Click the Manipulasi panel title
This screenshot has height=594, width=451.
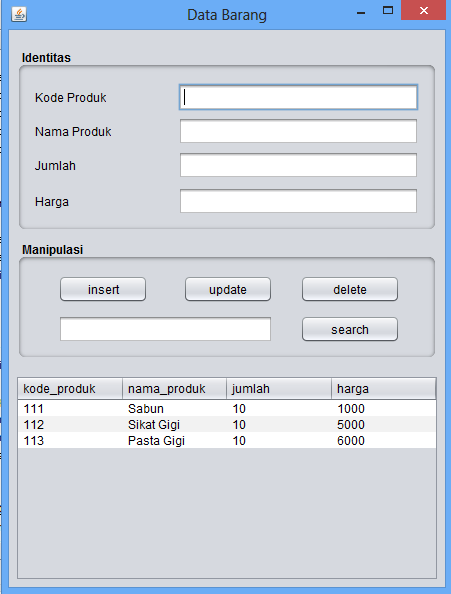52,250
